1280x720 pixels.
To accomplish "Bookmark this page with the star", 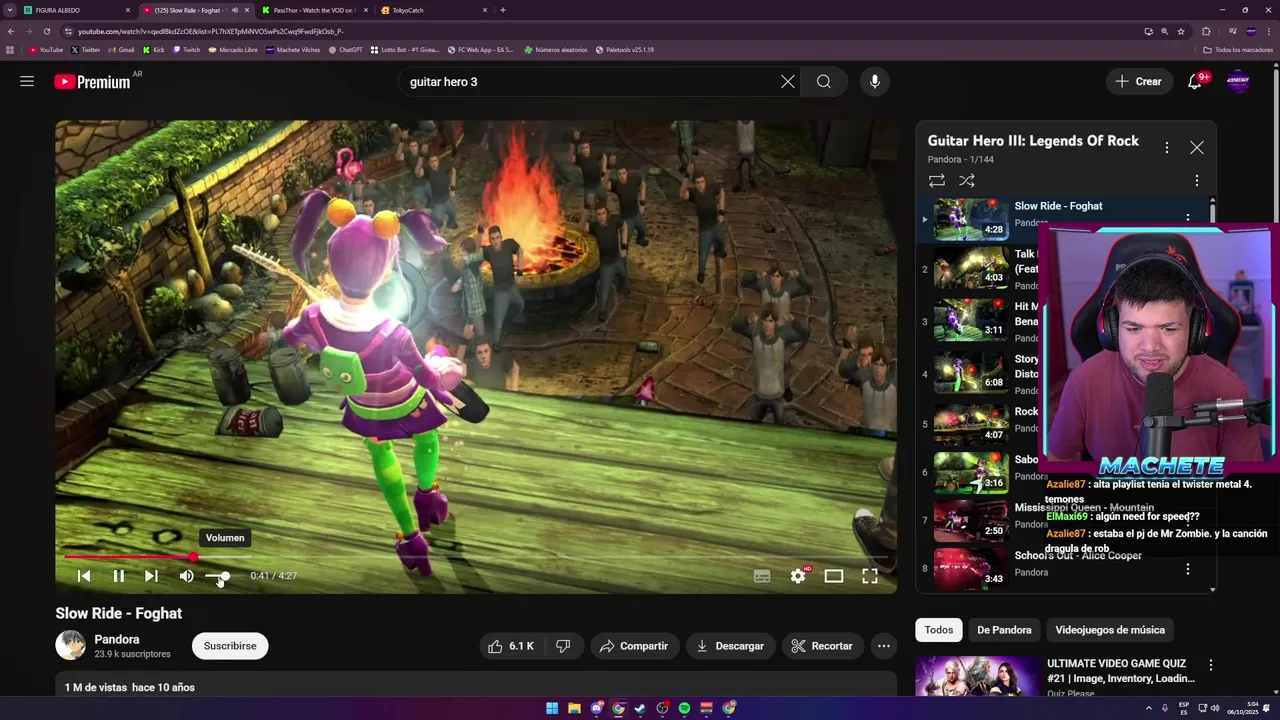I will click(1183, 31).
